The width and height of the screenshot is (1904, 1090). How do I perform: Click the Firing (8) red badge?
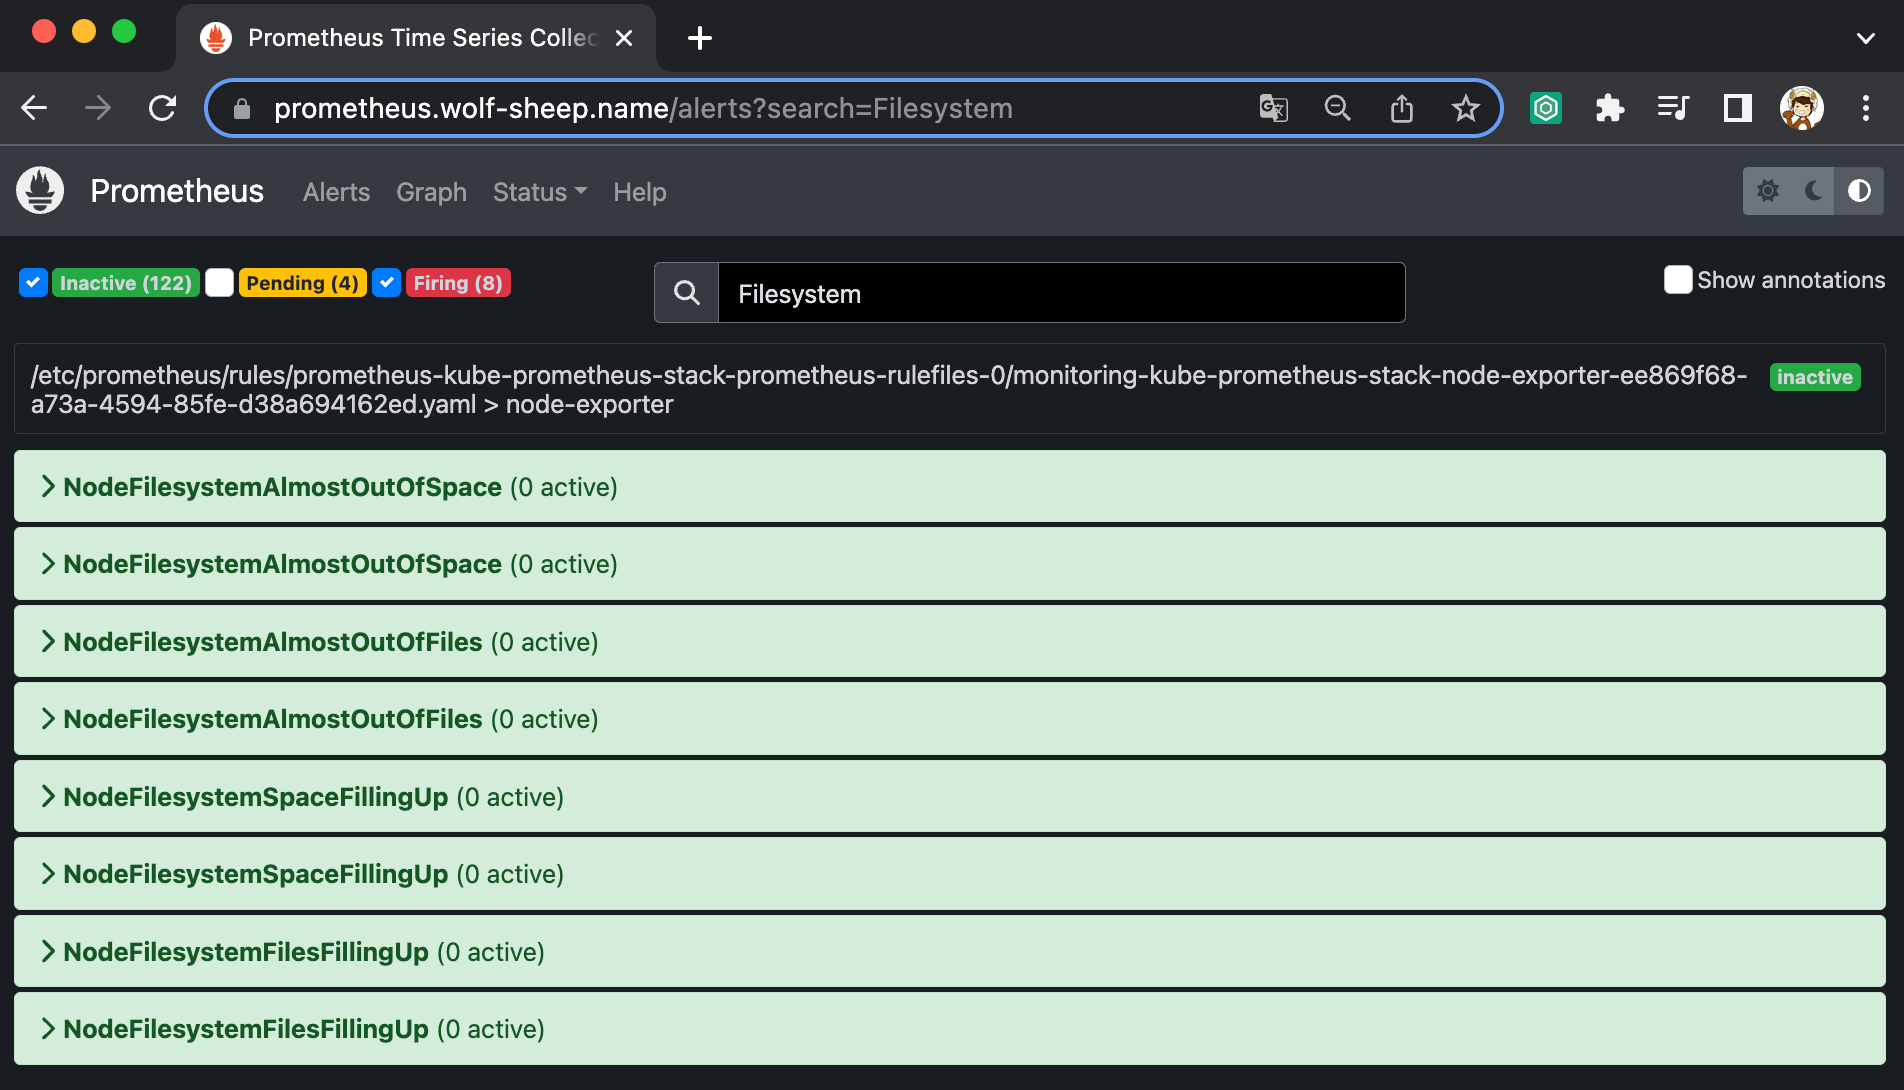(458, 283)
